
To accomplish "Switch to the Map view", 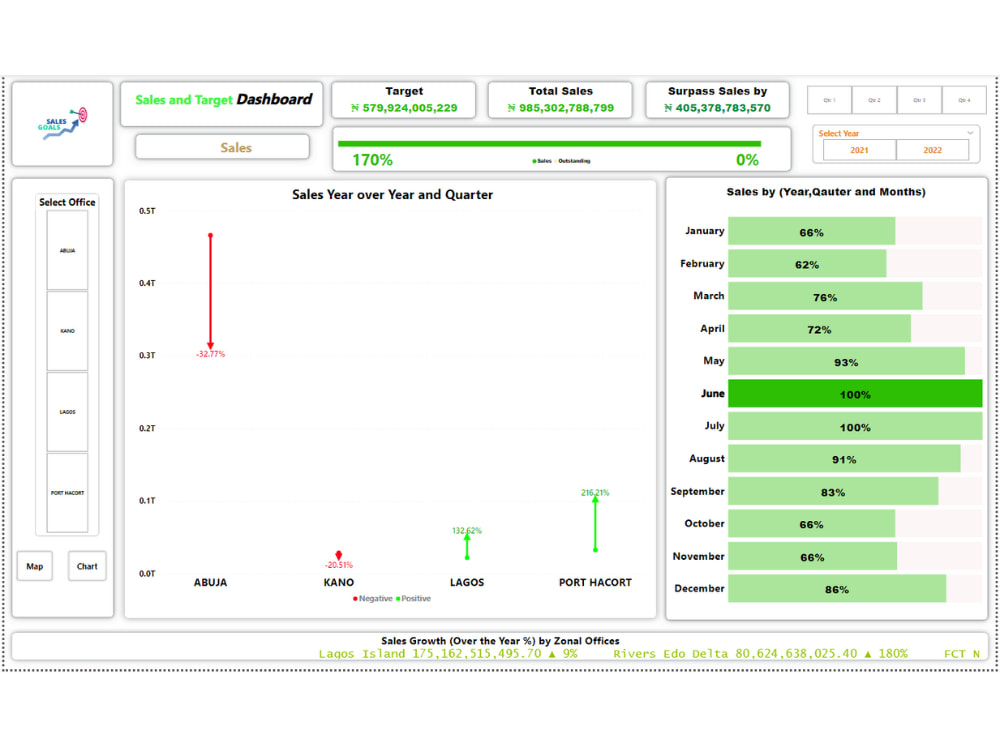I will click(x=35, y=566).
